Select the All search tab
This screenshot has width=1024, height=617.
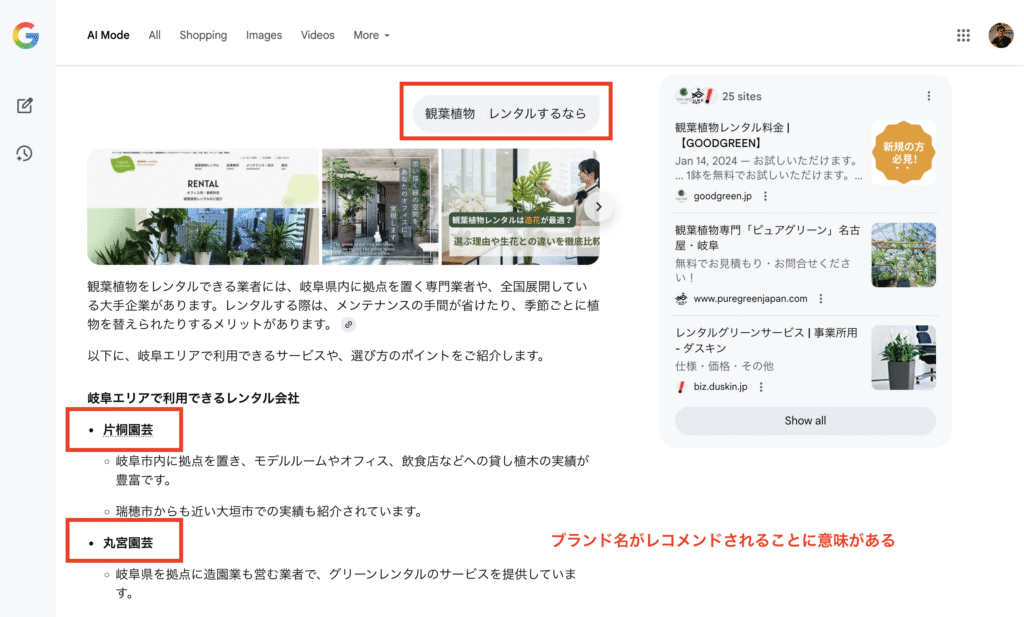[x=154, y=35]
